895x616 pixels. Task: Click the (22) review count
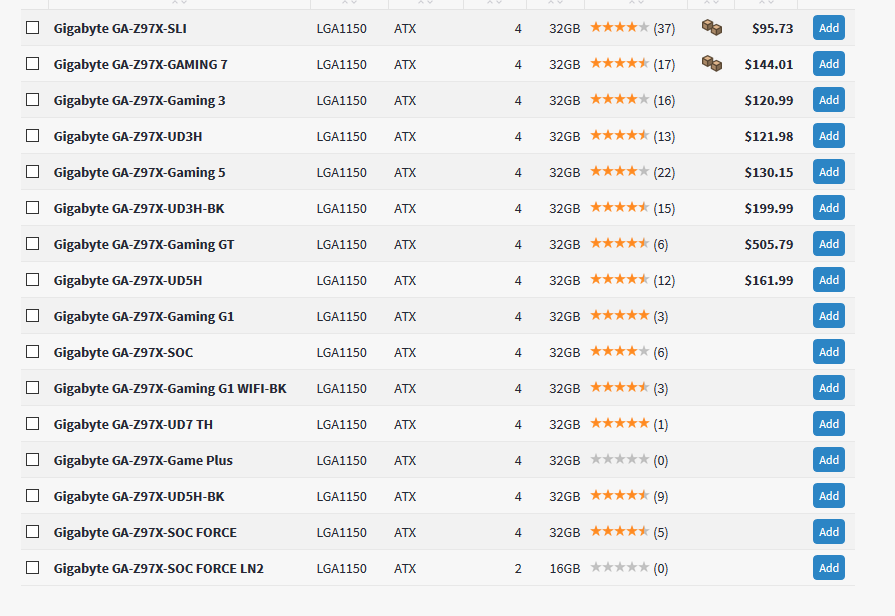[x=664, y=172]
